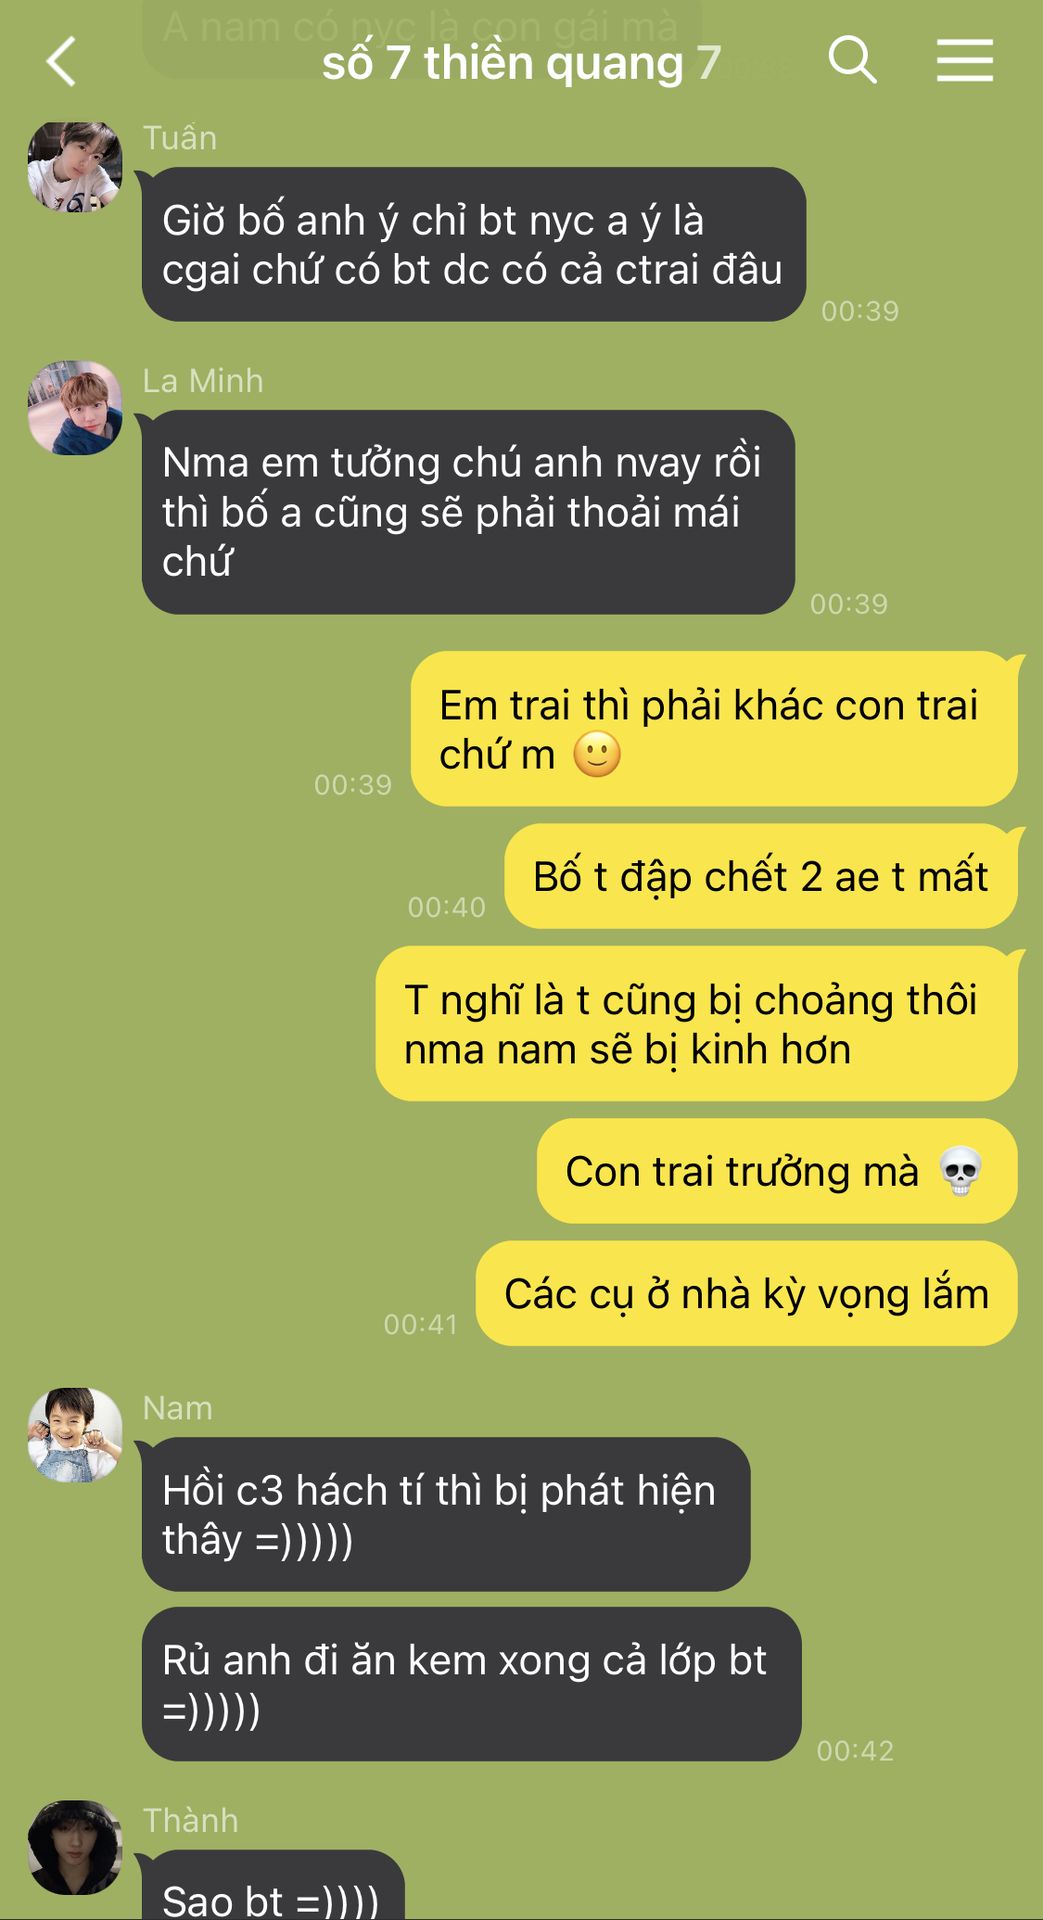Image resolution: width=1043 pixels, height=1920 pixels.
Task: Tap the skull emoji in message
Action: tap(961, 1171)
